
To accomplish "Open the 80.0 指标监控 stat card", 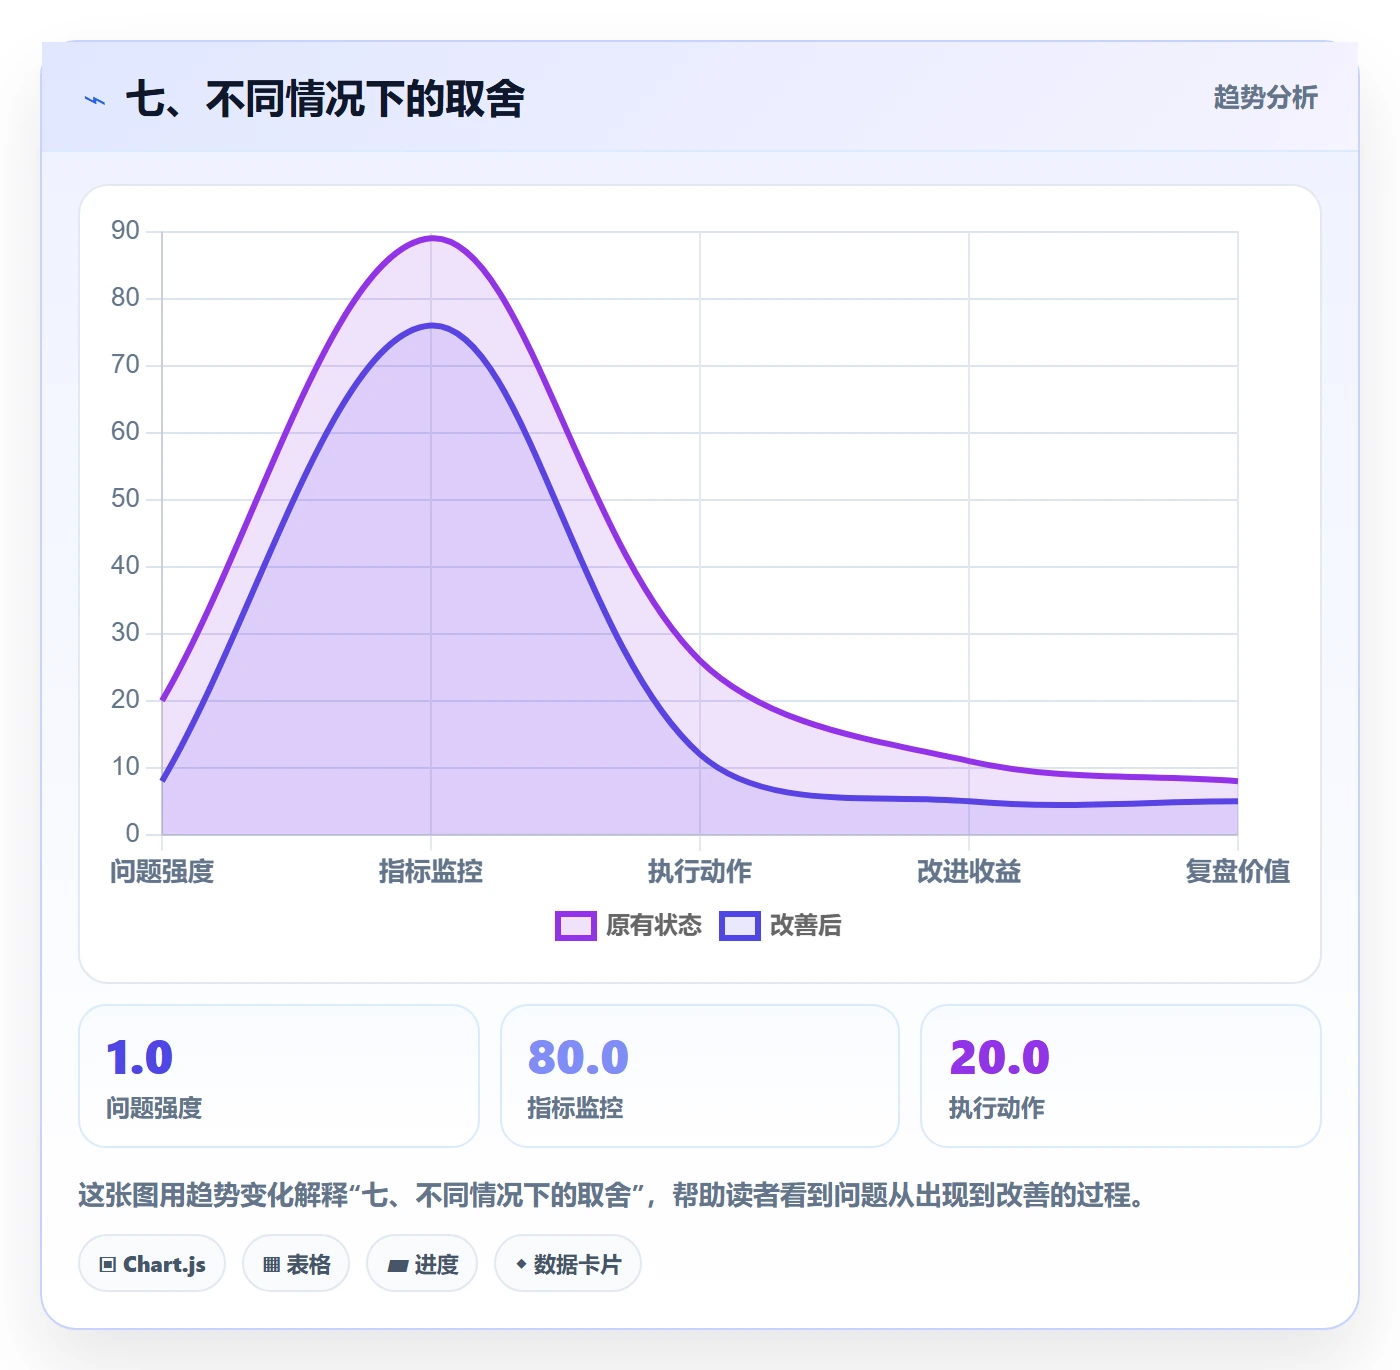I will [700, 1076].
